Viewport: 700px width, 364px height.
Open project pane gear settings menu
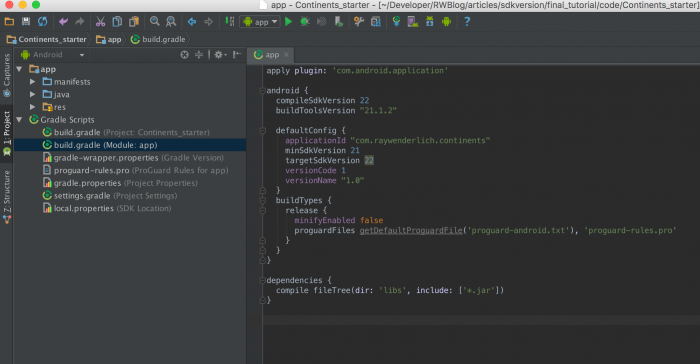click(220, 54)
